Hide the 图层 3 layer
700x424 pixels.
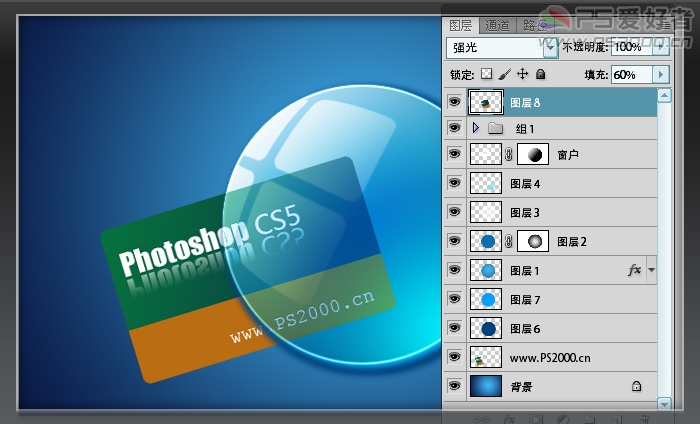(454, 212)
